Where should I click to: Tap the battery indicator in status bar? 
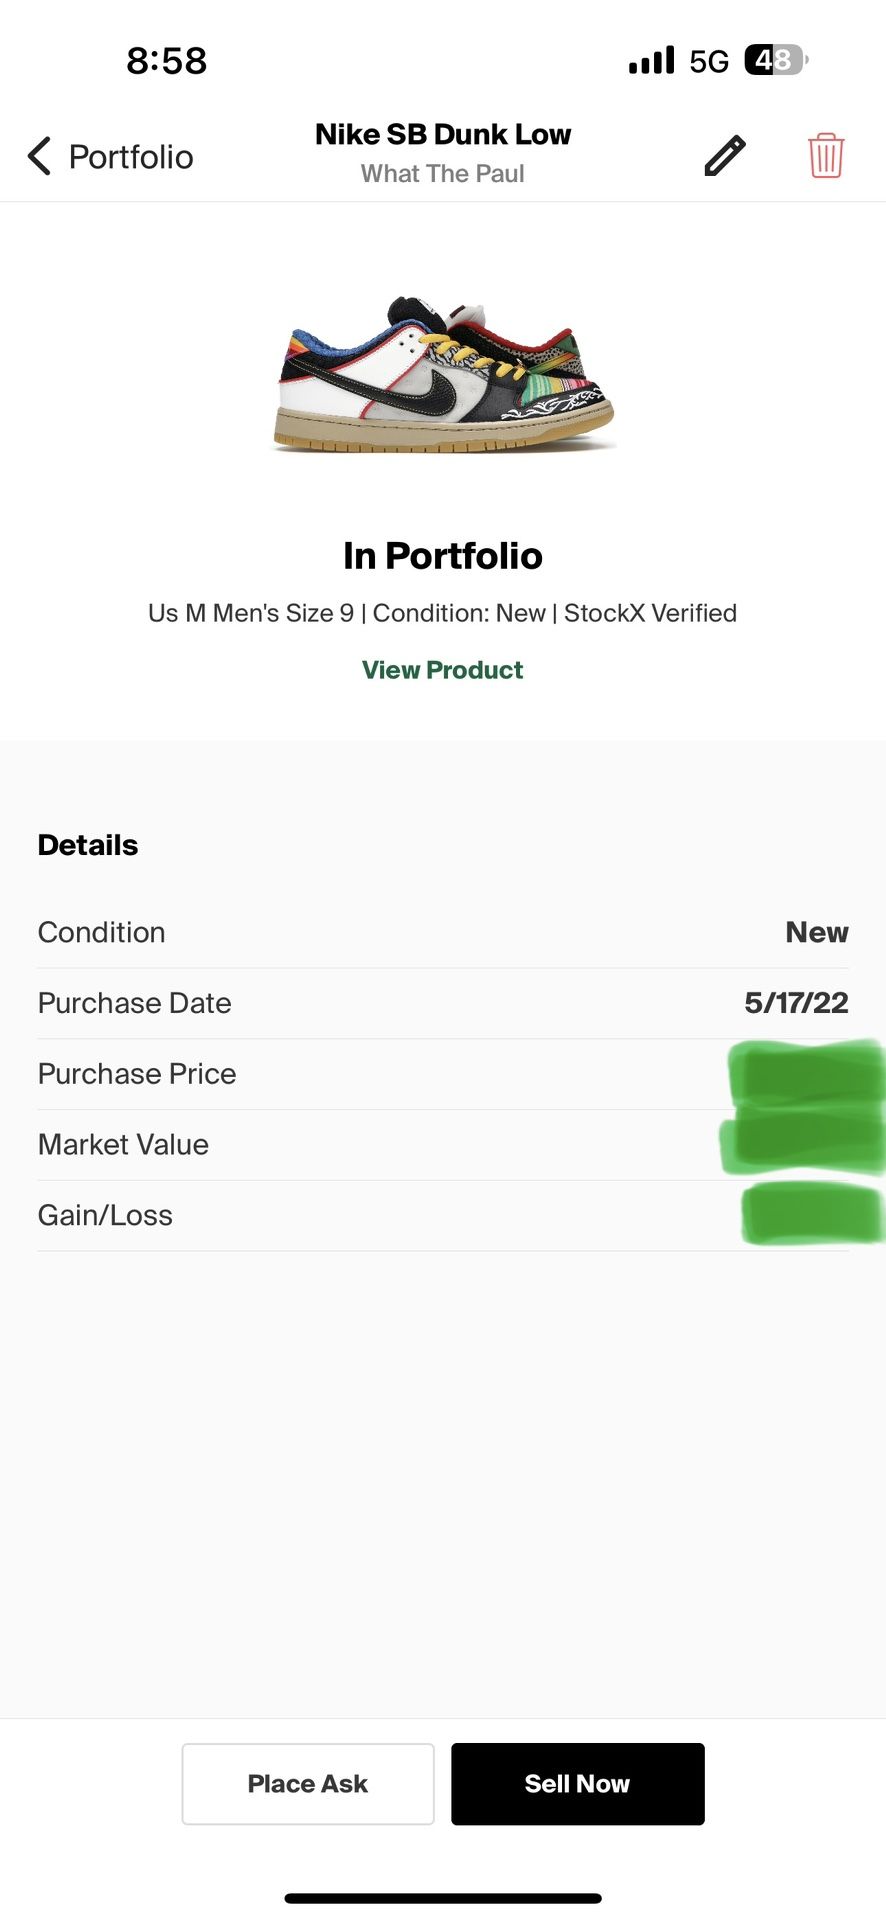click(776, 61)
